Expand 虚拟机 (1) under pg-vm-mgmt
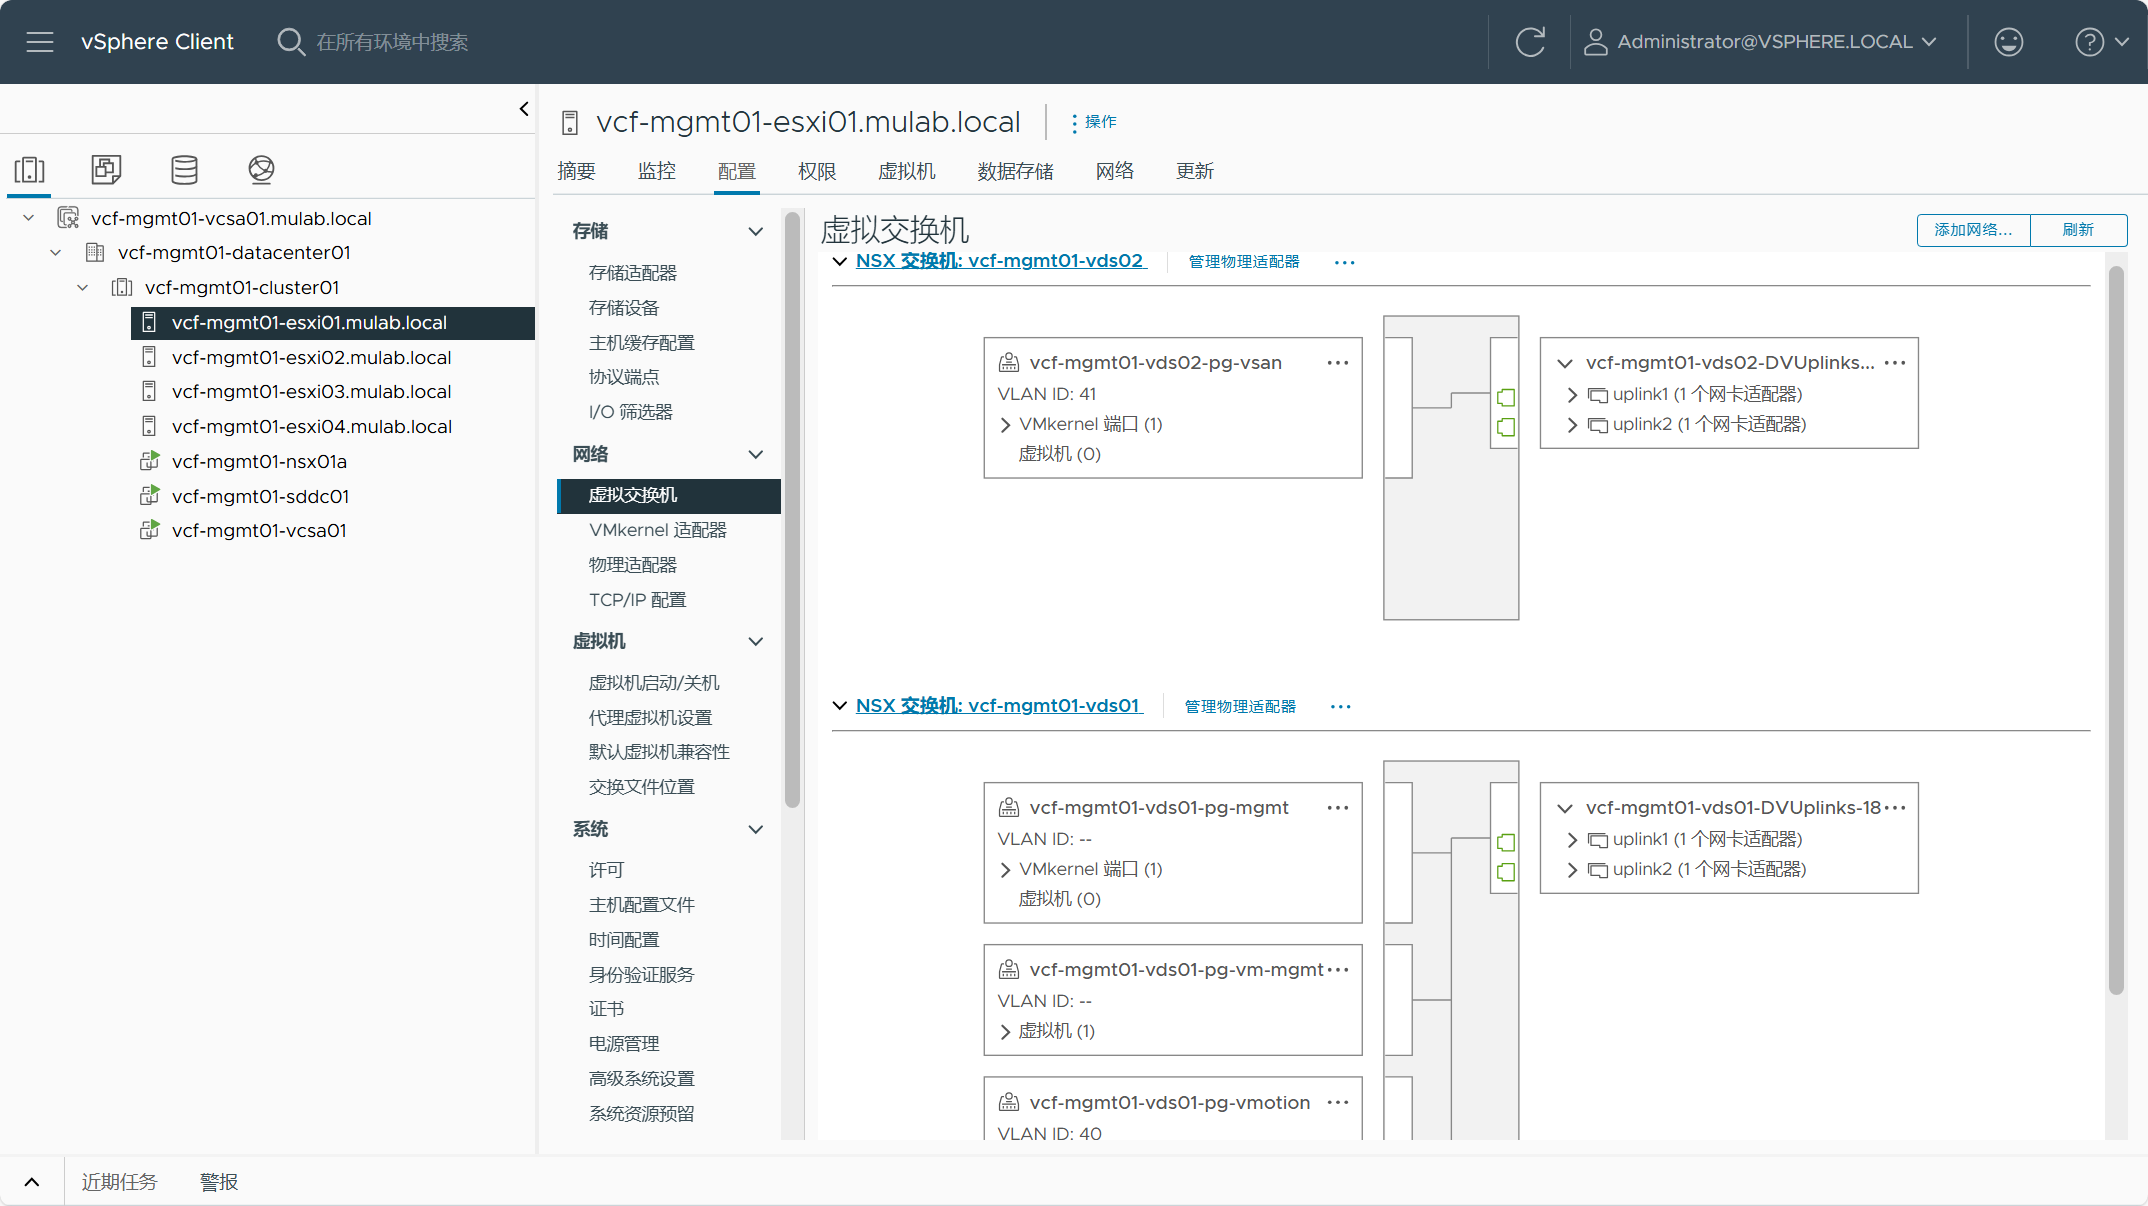Viewport: 2148px width, 1206px height. click(1006, 1032)
